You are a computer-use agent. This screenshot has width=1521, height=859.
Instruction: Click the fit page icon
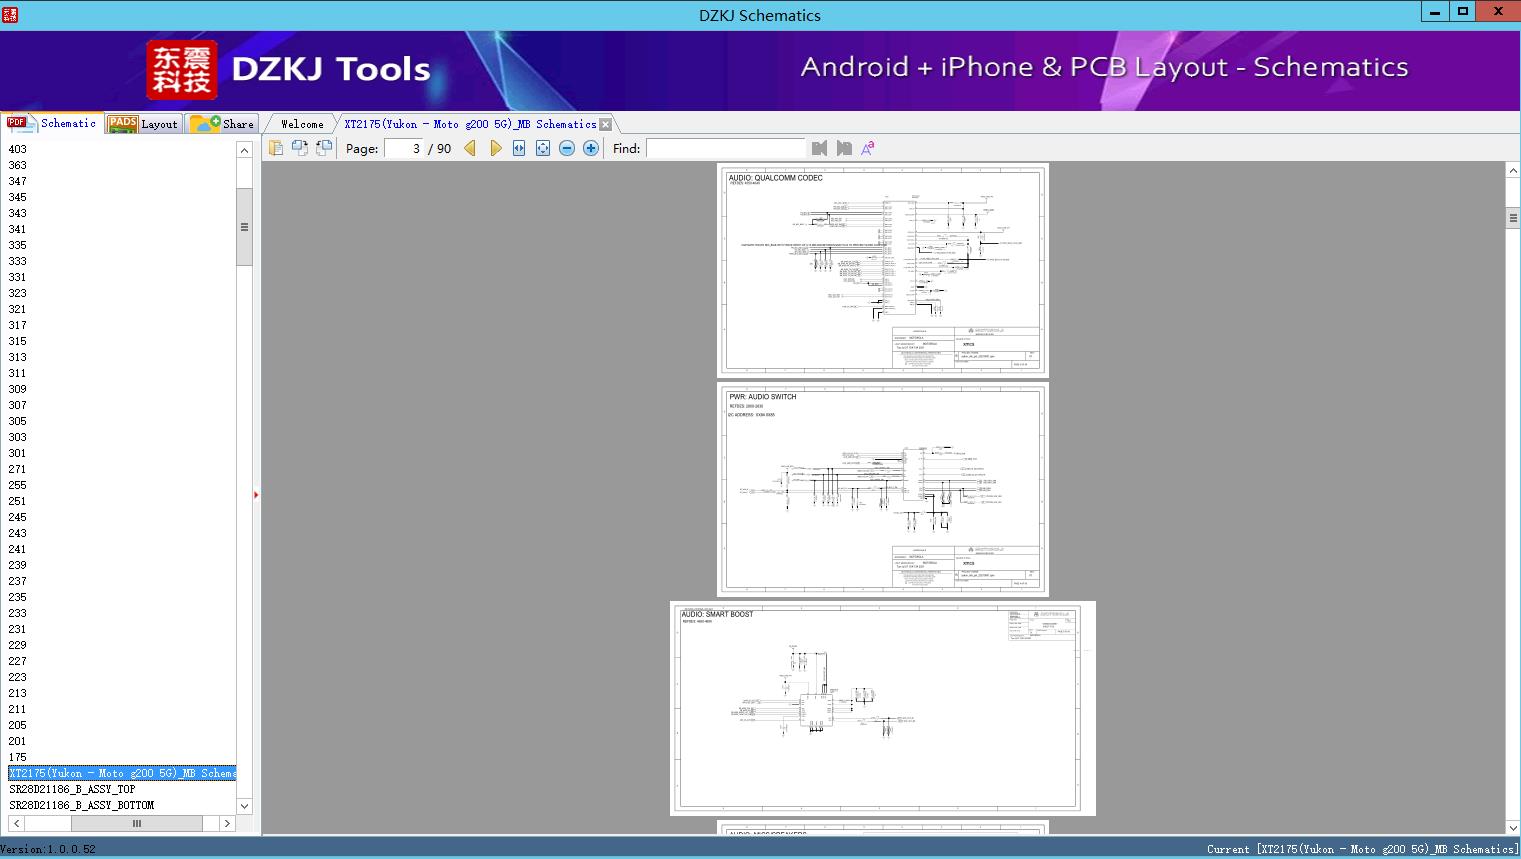pos(543,148)
